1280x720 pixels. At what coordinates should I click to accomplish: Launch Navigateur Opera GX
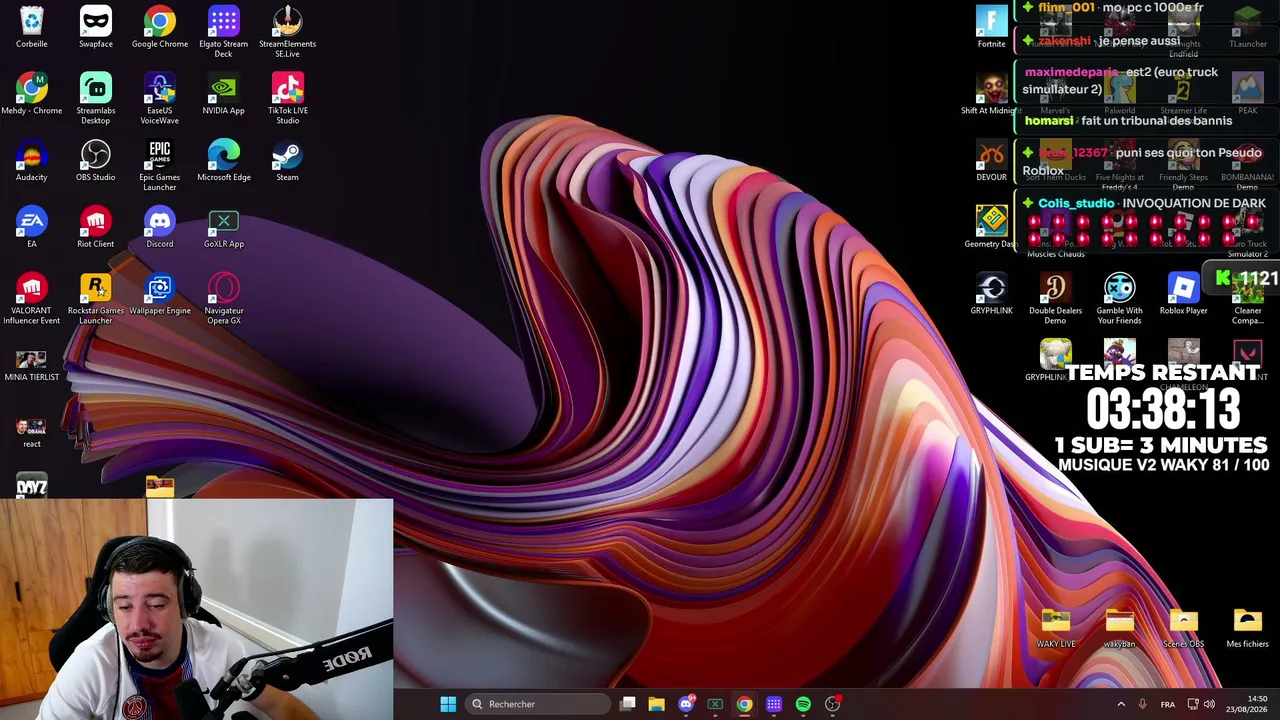(224, 299)
